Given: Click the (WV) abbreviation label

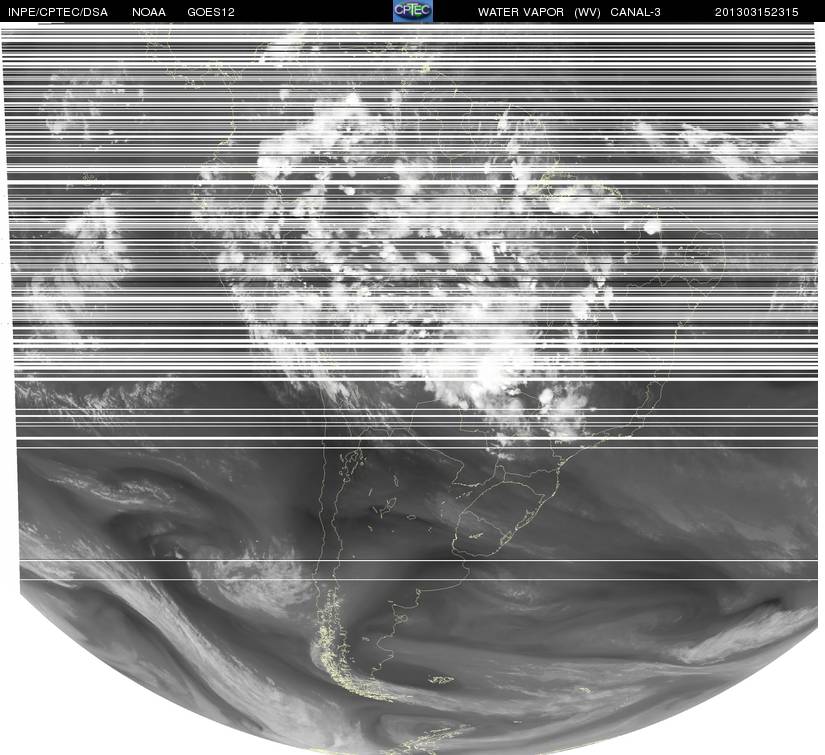Looking at the screenshot, I should (x=587, y=12).
